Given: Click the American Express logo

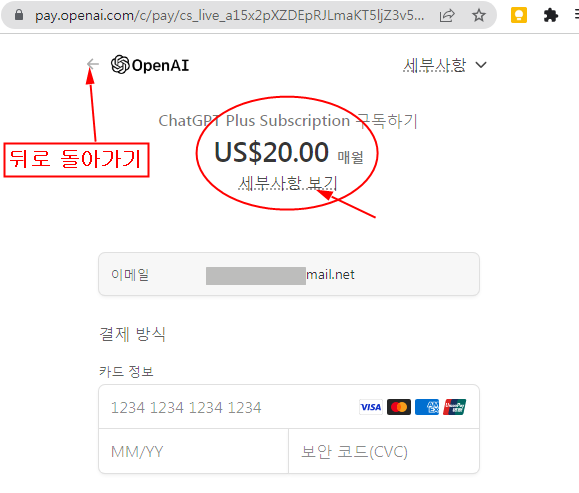Looking at the screenshot, I should [x=427, y=407].
